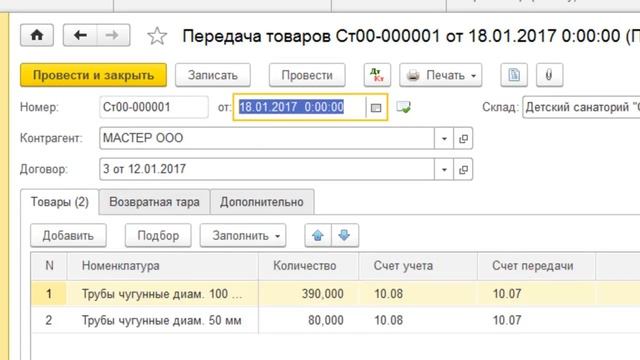The width and height of the screenshot is (640, 360).
Task: Click Счет учета 10.08 in row 2
Action: pos(418,320)
